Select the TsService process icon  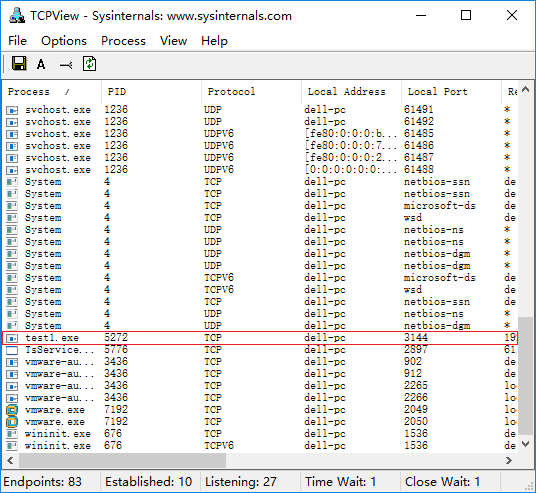(12, 350)
